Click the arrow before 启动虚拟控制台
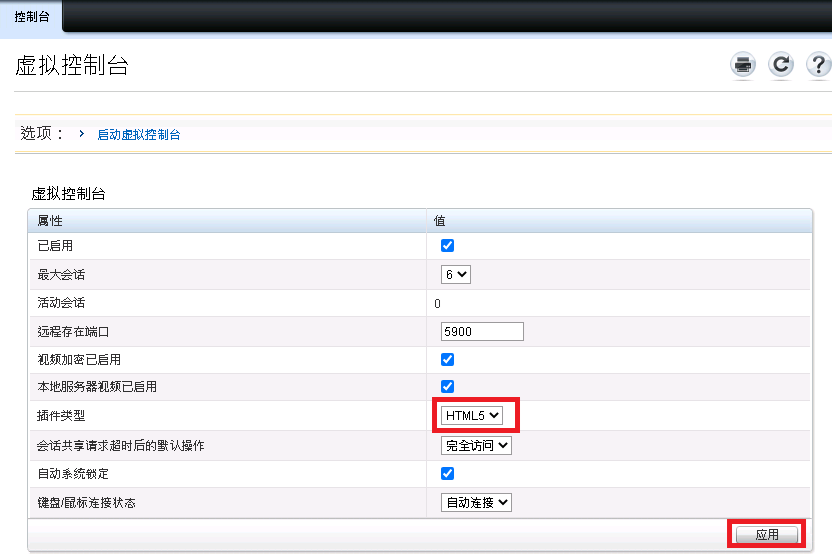The width and height of the screenshot is (832, 560). click(x=81, y=134)
